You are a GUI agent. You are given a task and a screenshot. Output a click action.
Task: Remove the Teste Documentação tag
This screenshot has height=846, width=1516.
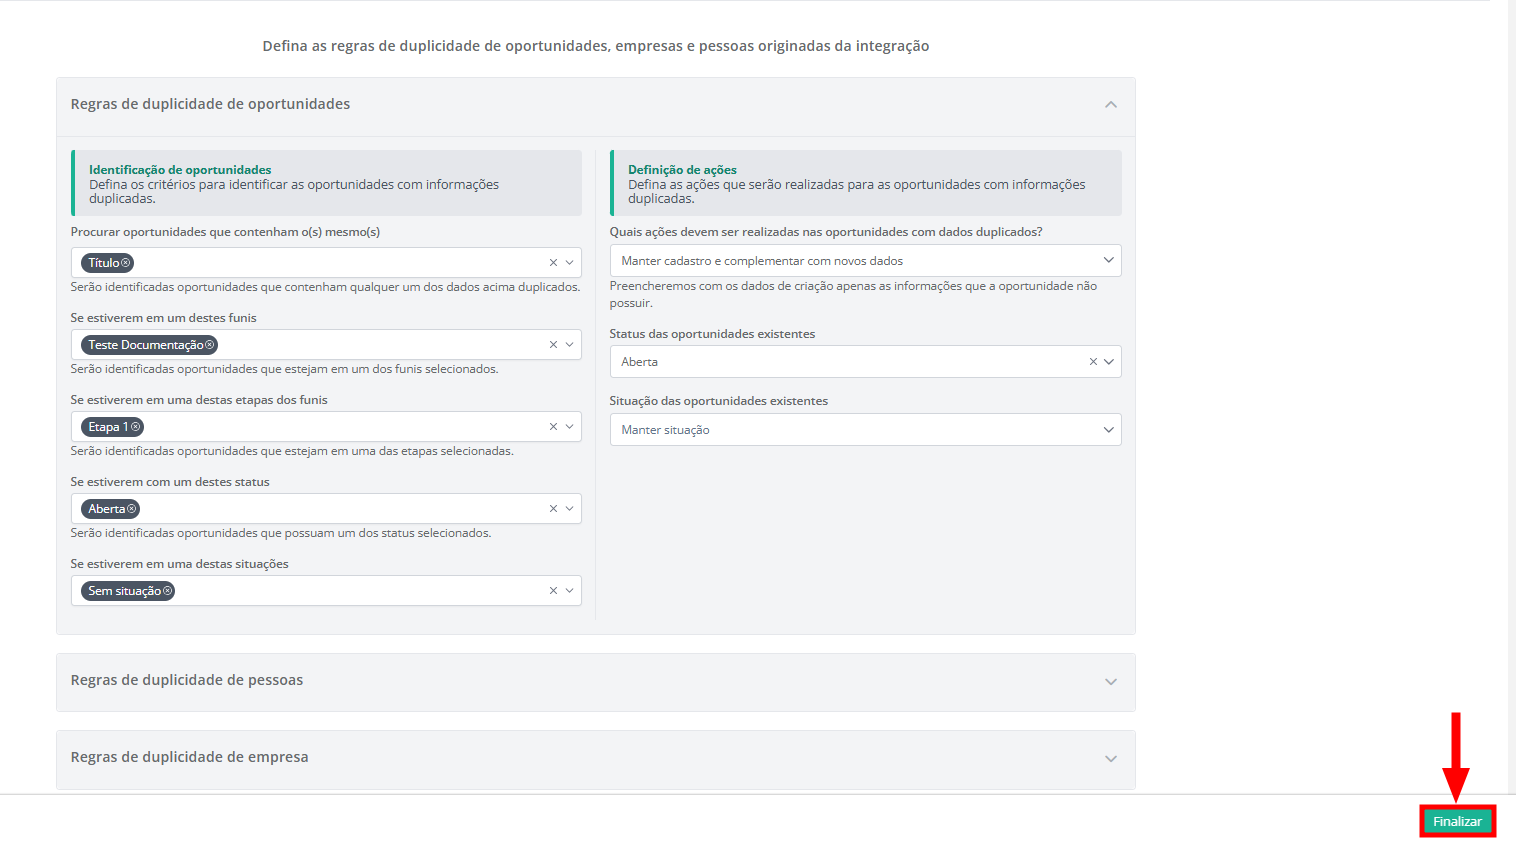(210, 345)
